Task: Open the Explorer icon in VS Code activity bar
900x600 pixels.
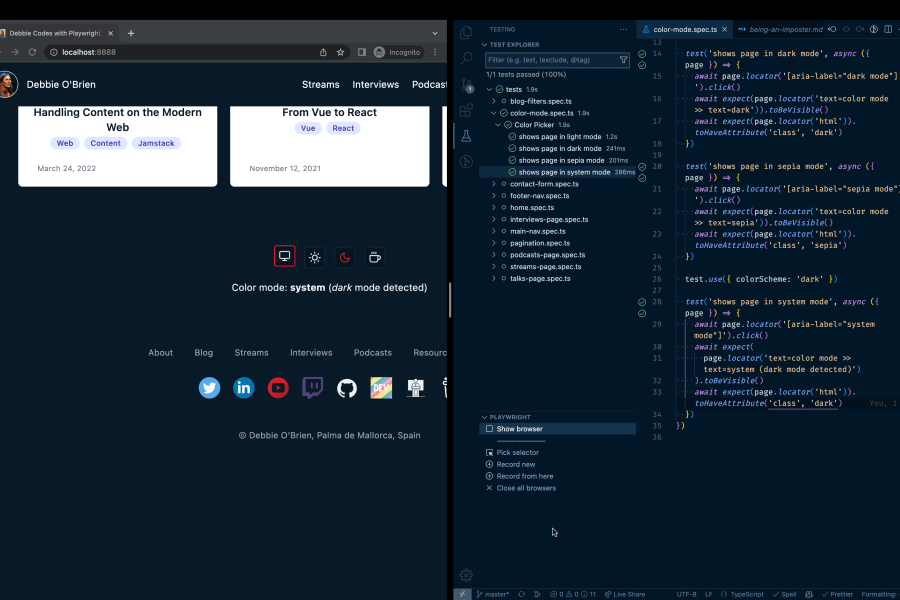Action: coord(466,33)
